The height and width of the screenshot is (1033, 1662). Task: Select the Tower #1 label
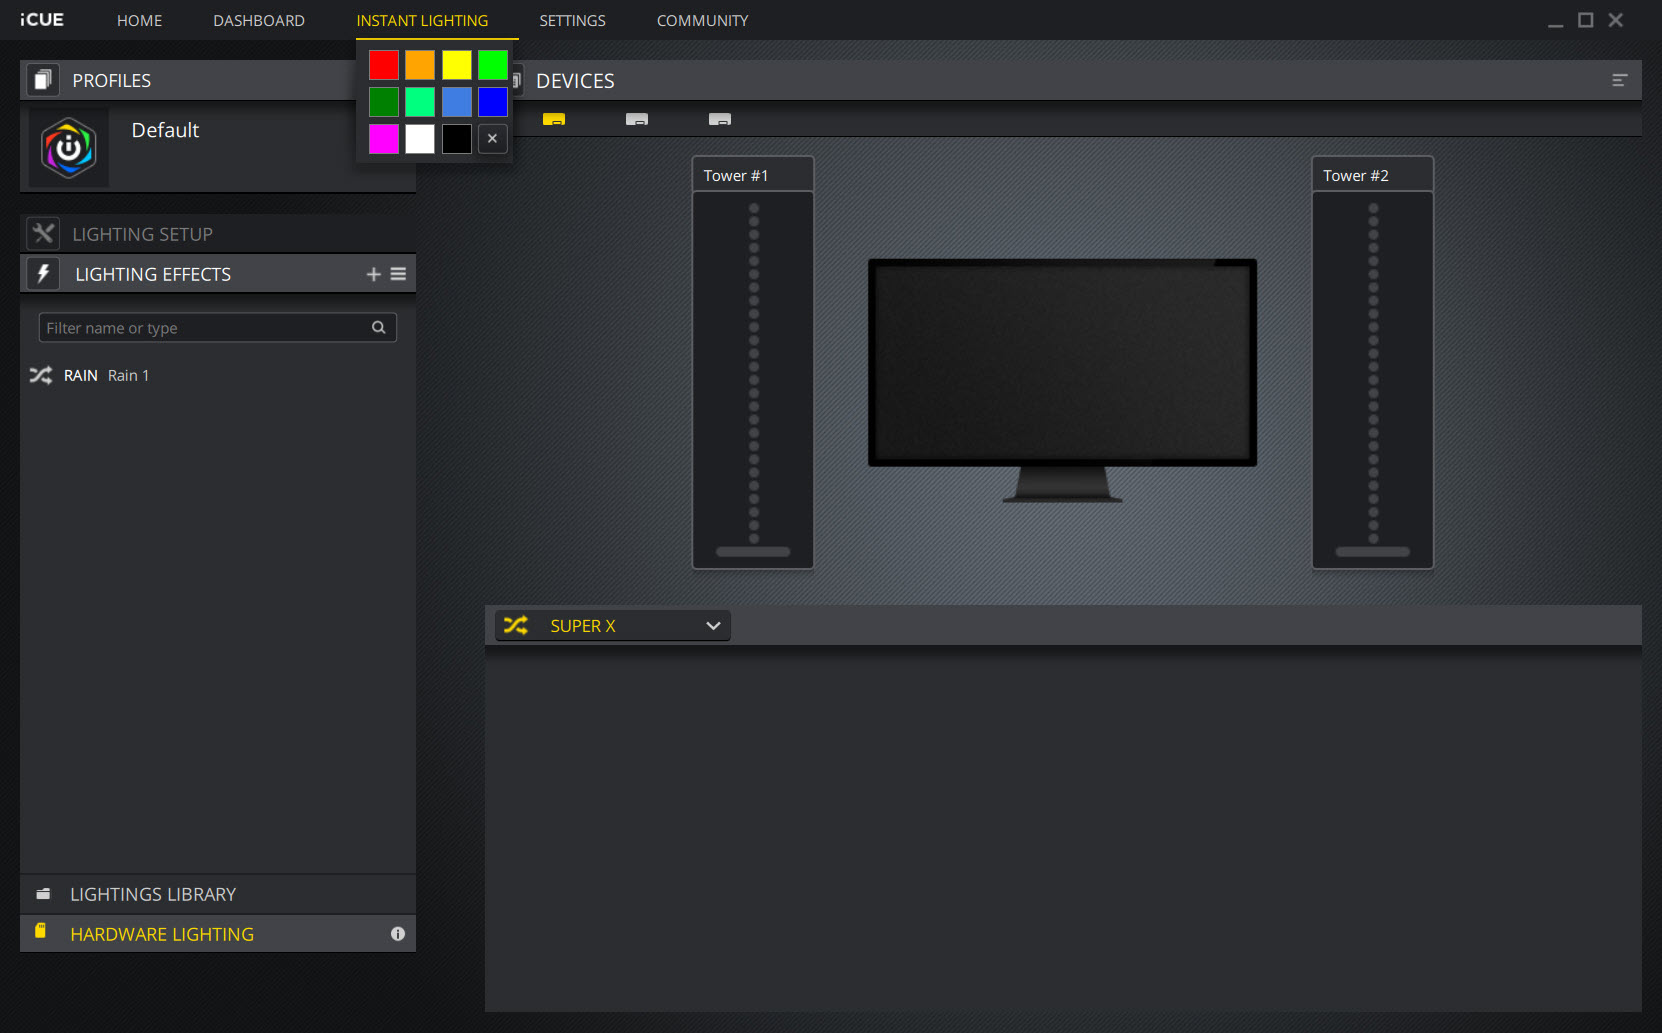coord(736,176)
